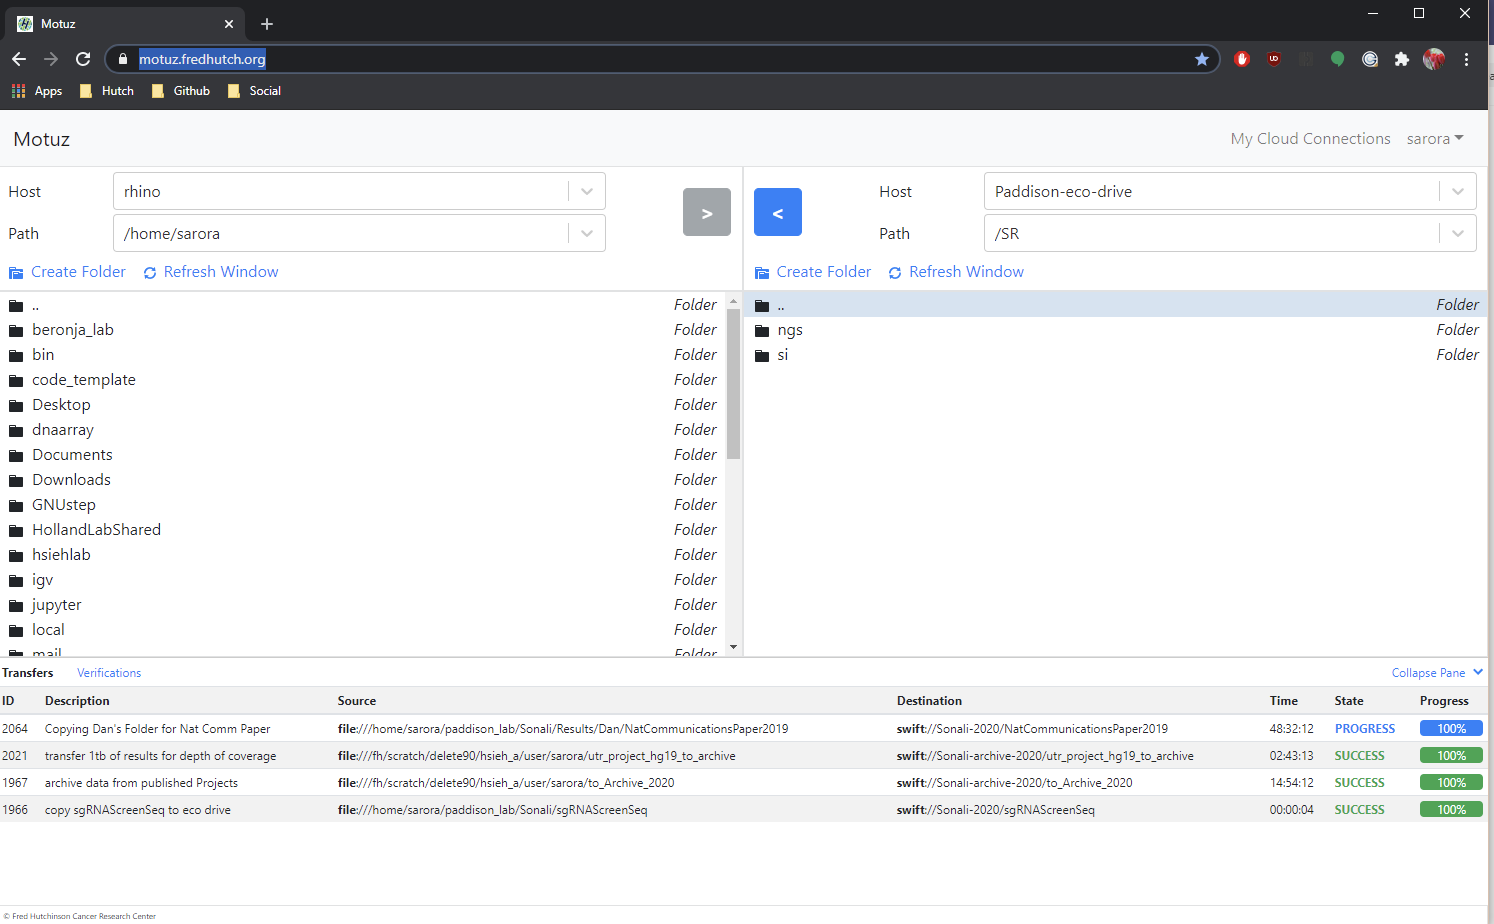1494x924 pixels.
Task: Open the browser extensions puzzle-piece icon
Action: pos(1402,59)
